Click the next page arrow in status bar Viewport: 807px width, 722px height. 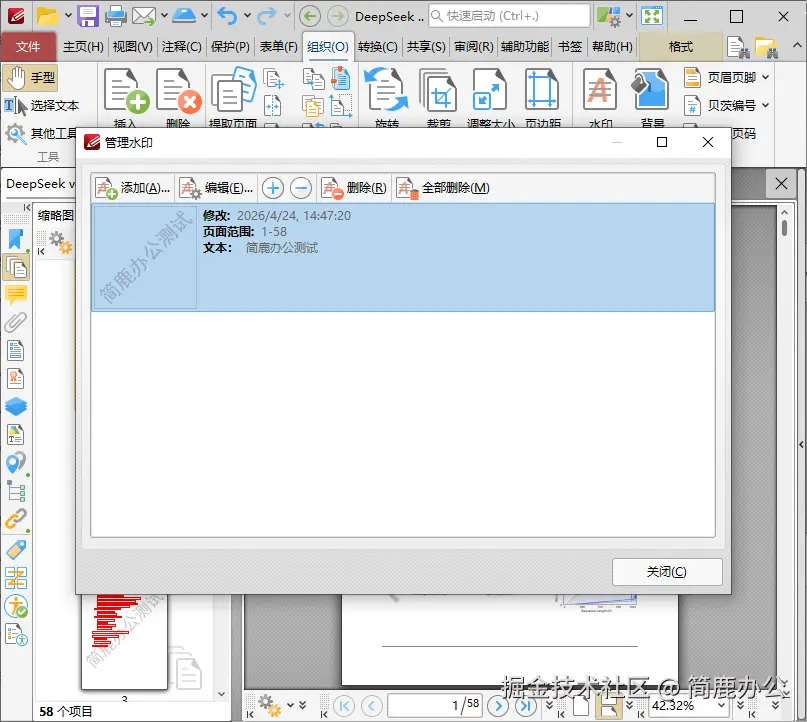[498, 706]
